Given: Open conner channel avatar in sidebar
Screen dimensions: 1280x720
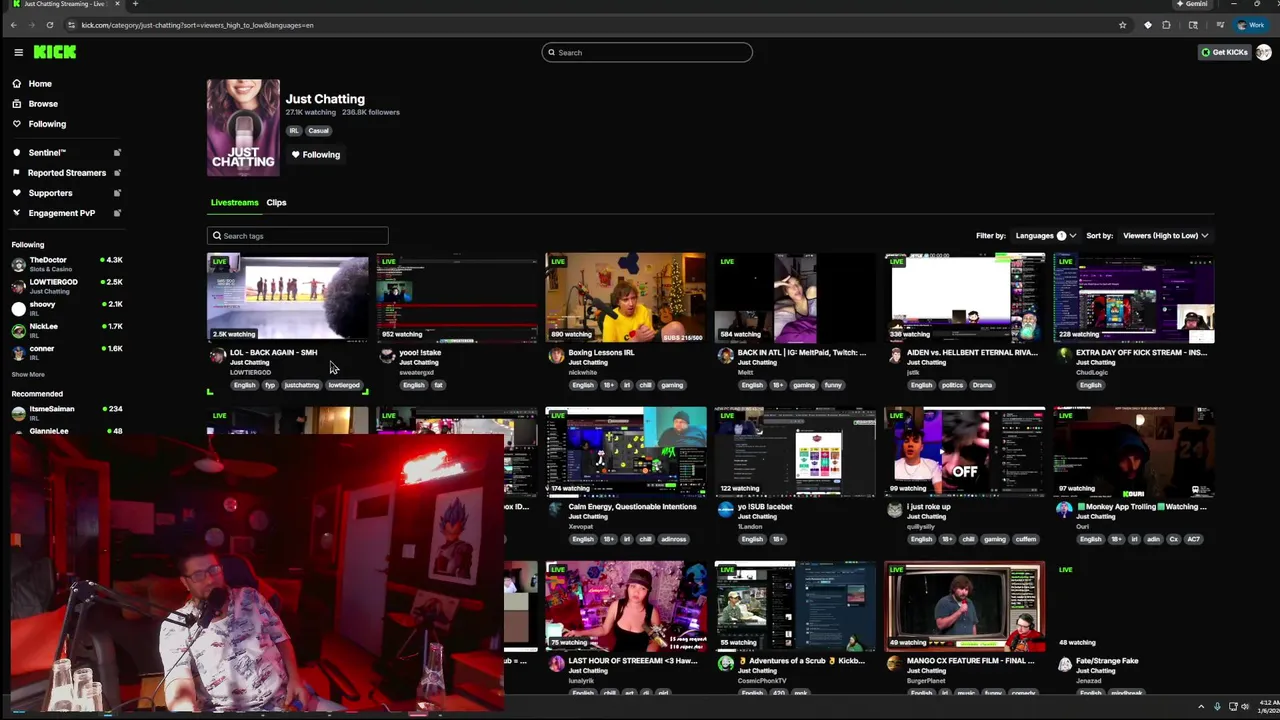Looking at the screenshot, I should (x=18, y=353).
